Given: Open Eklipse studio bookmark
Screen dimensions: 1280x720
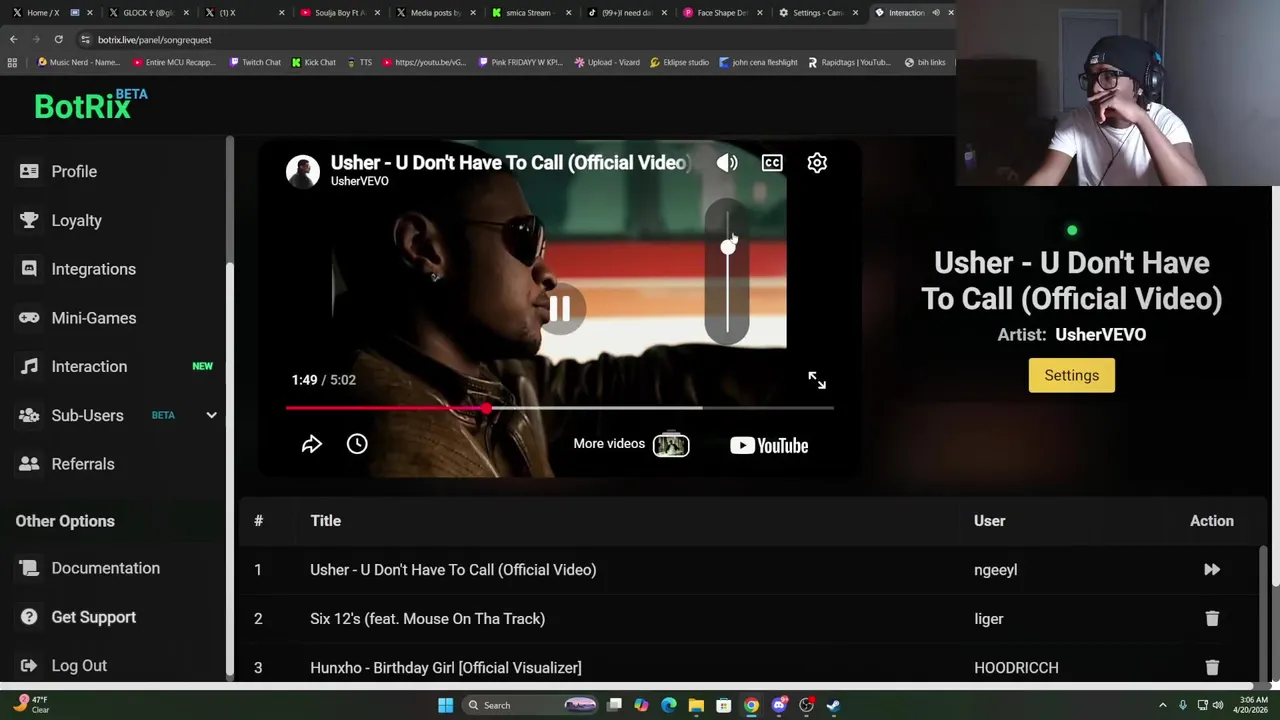Looking at the screenshot, I should click(679, 62).
